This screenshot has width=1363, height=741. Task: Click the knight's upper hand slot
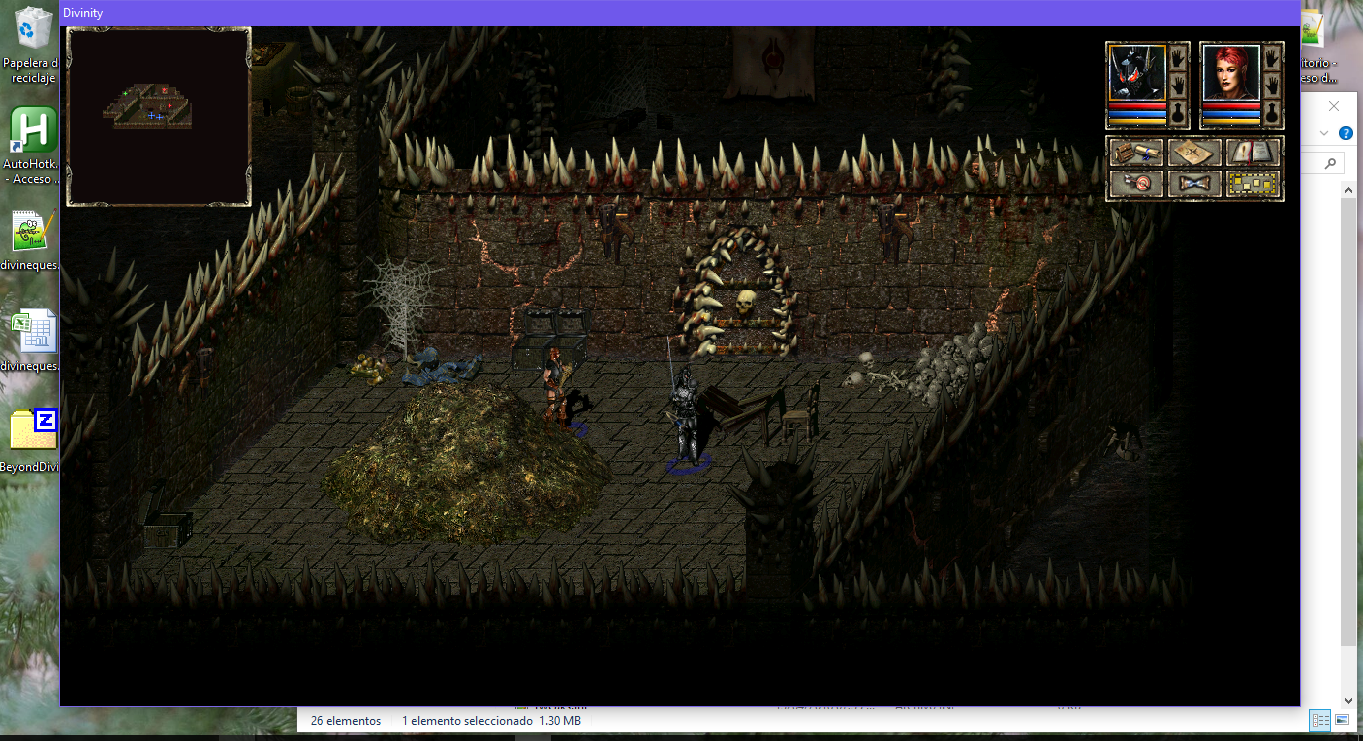(1179, 57)
